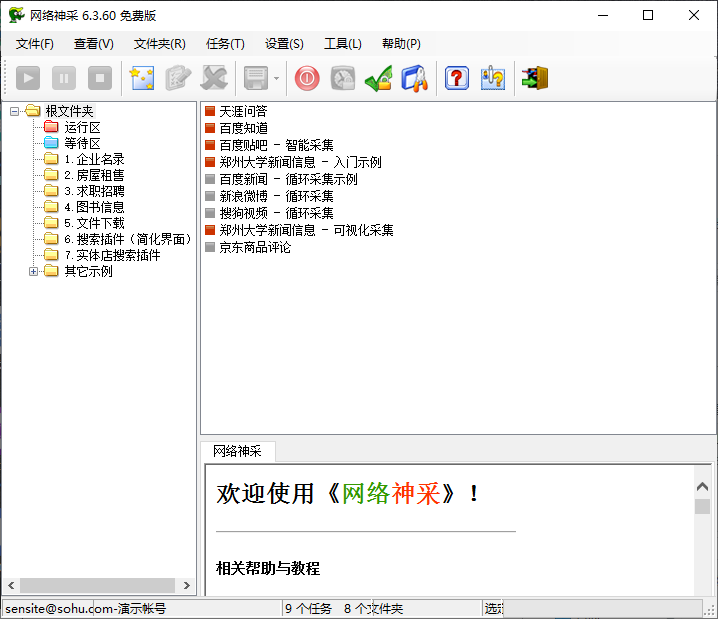The height and width of the screenshot is (619, 718).
Task: Select 郑州大学新闻信息 - 可视化采集 task
Action: click(306, 230)
